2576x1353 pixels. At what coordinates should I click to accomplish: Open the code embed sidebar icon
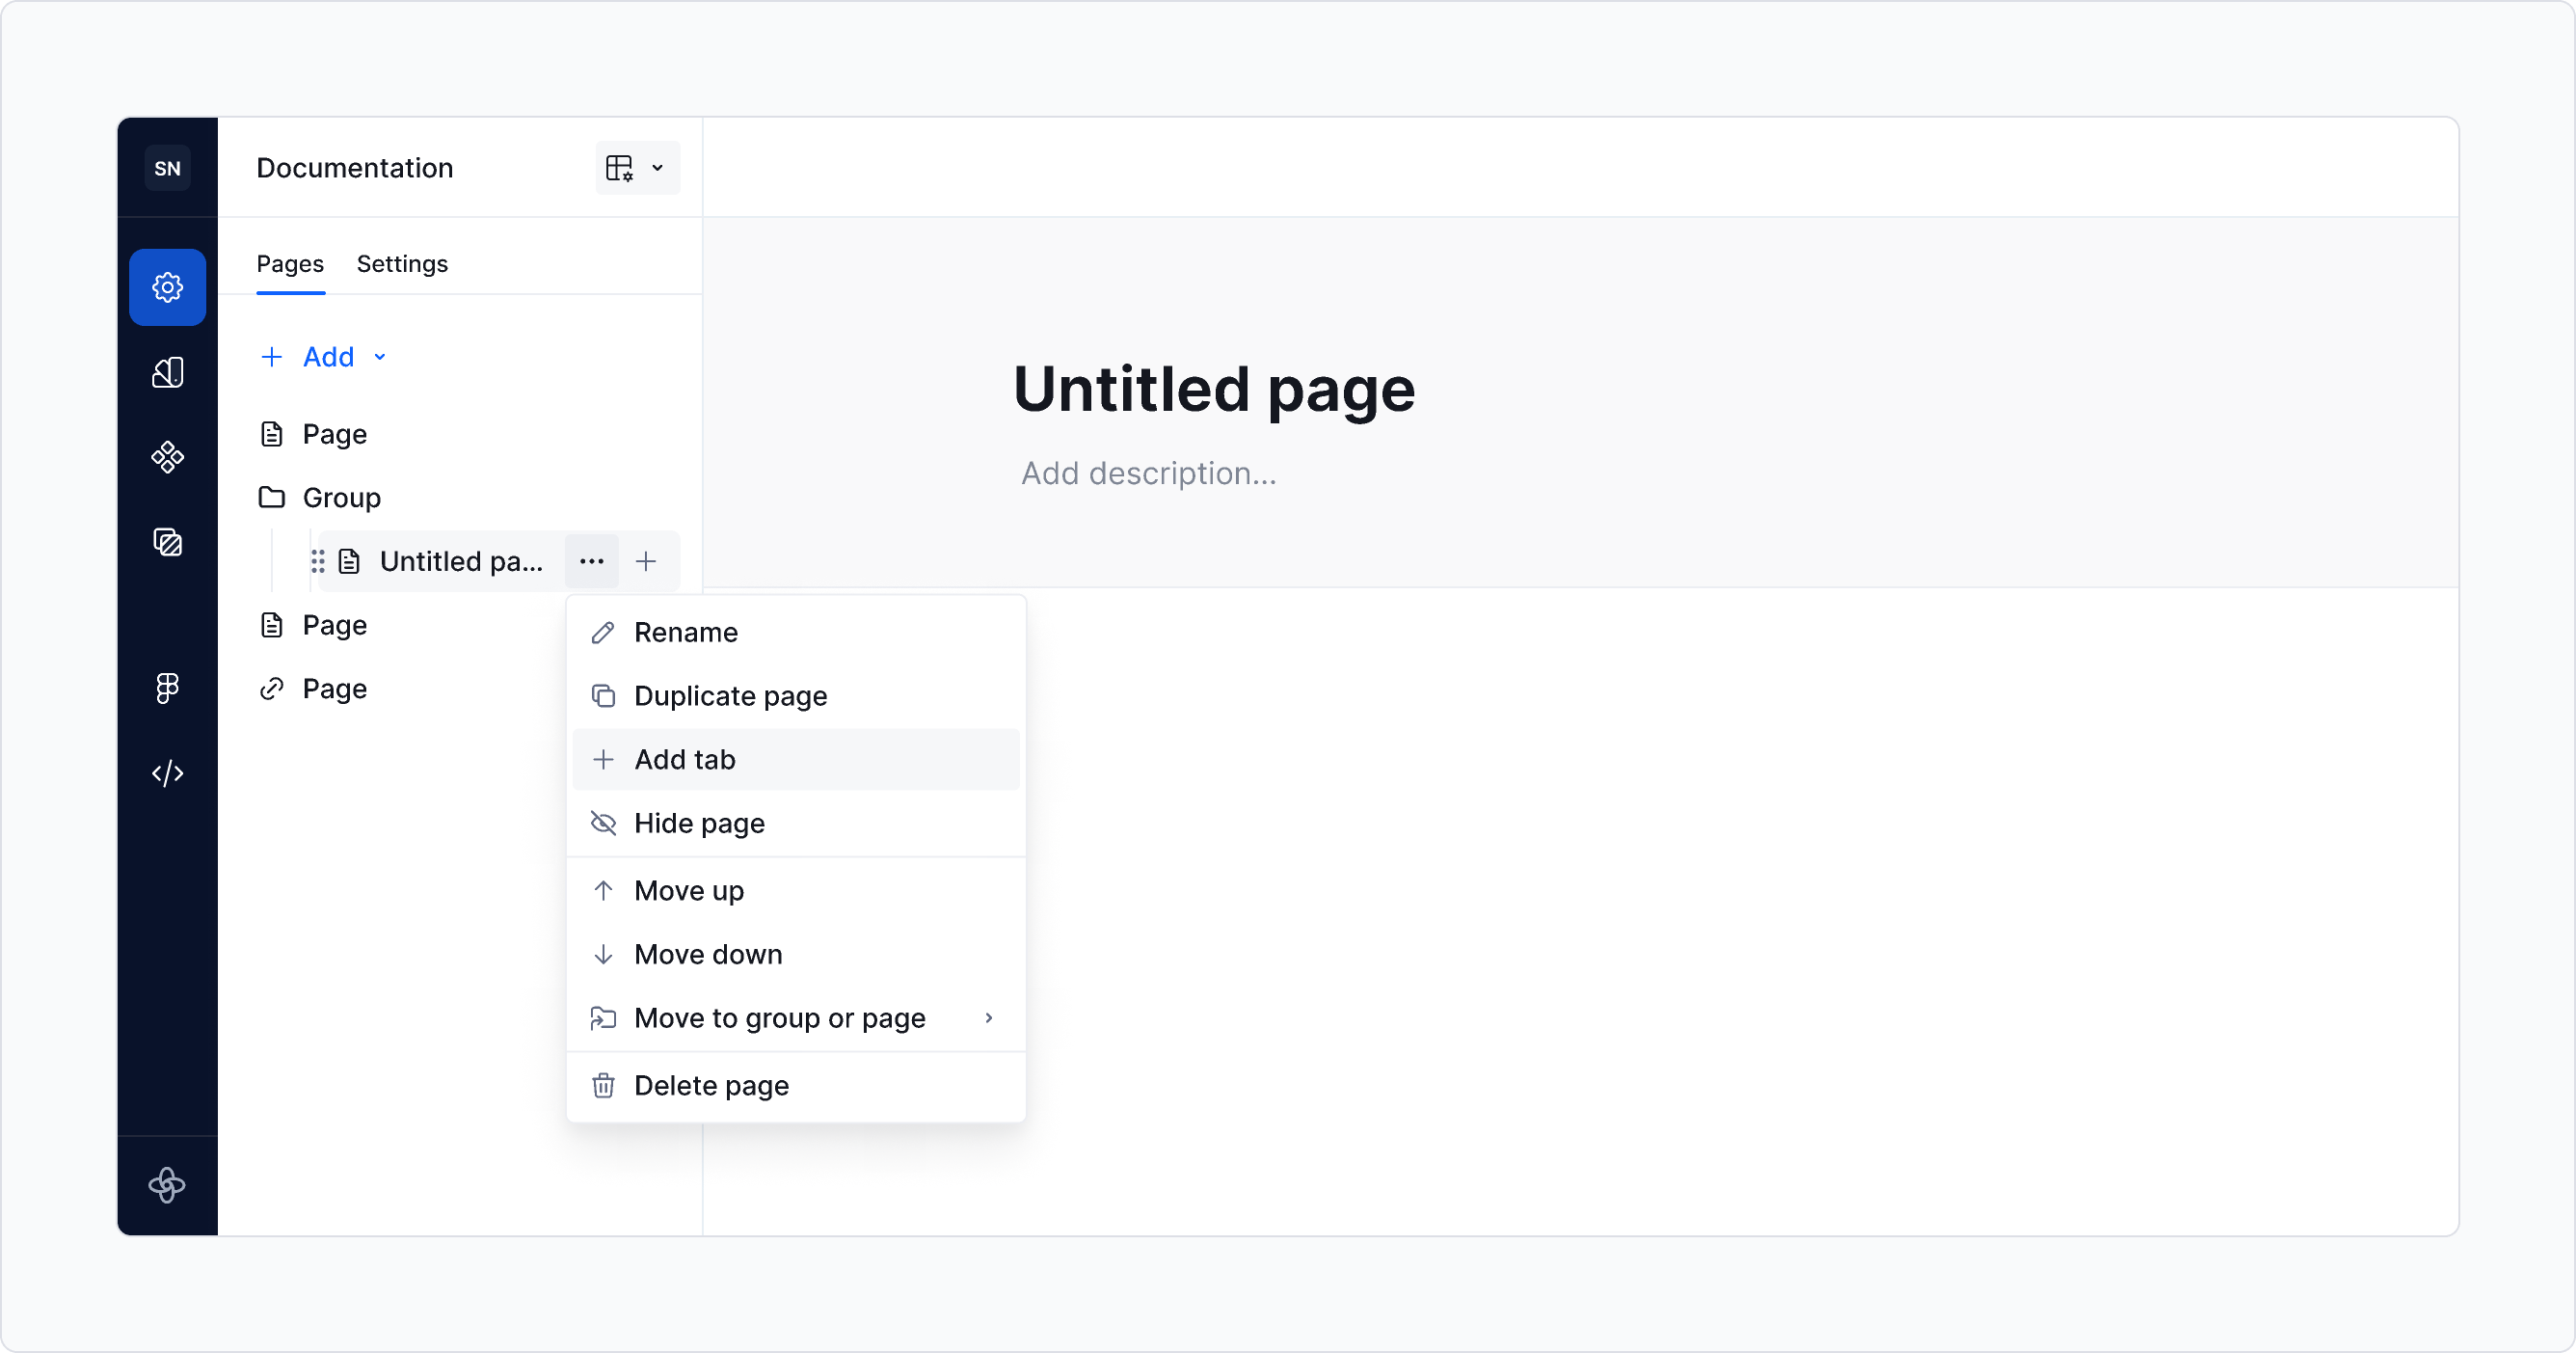167,772
